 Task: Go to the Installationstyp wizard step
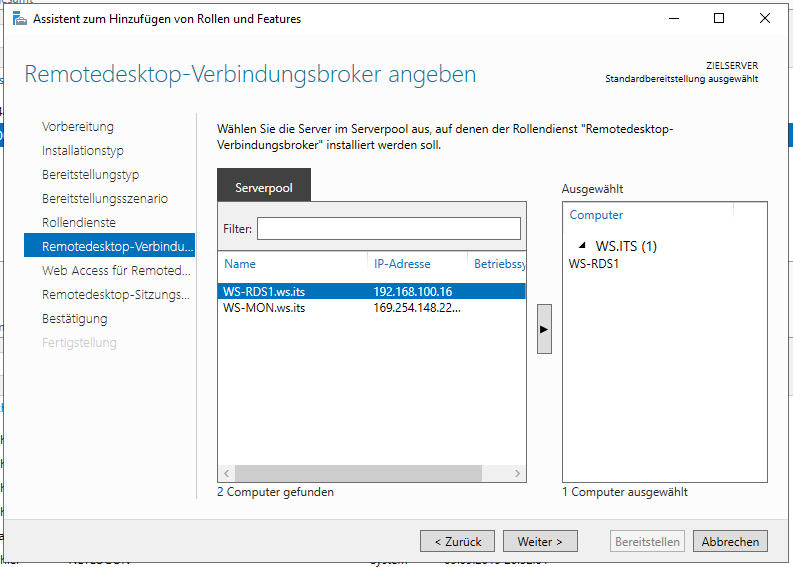[x=83, y=151]
